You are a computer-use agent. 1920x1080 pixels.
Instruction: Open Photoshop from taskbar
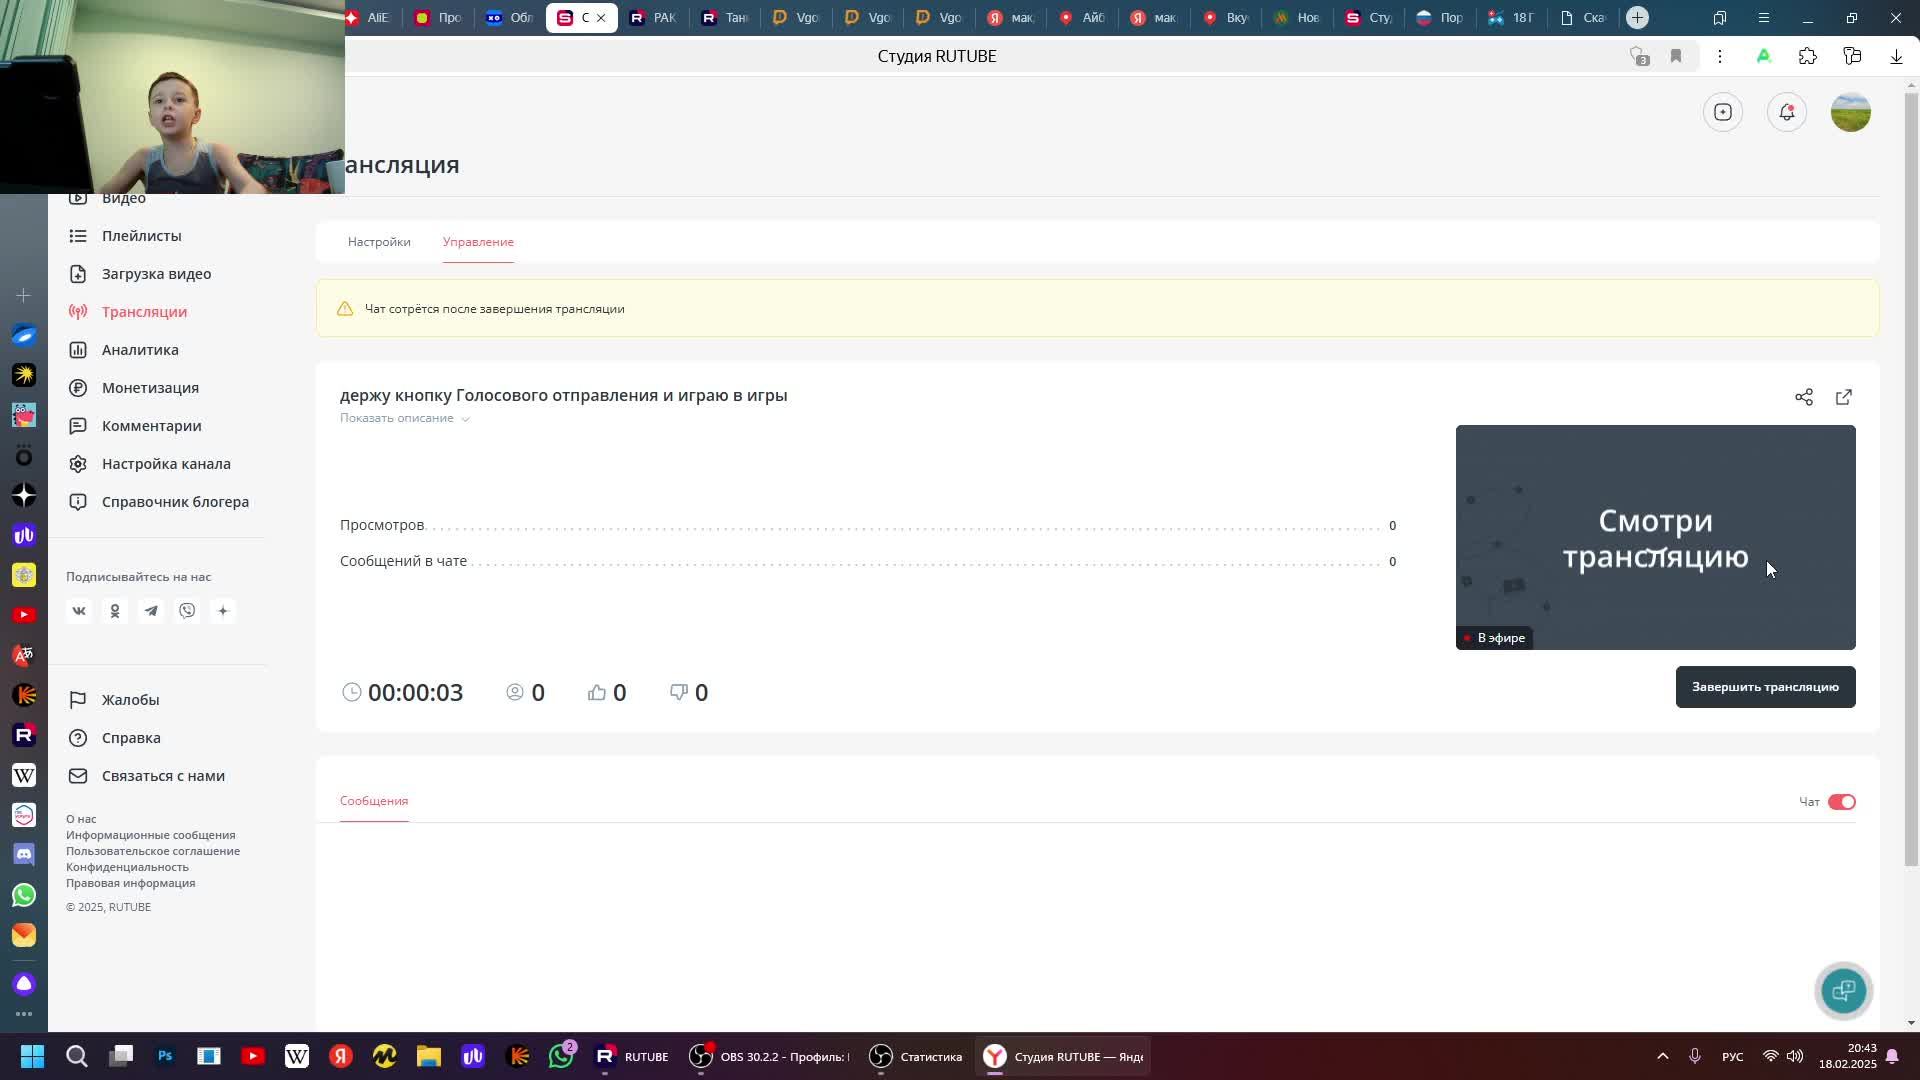165,1056
